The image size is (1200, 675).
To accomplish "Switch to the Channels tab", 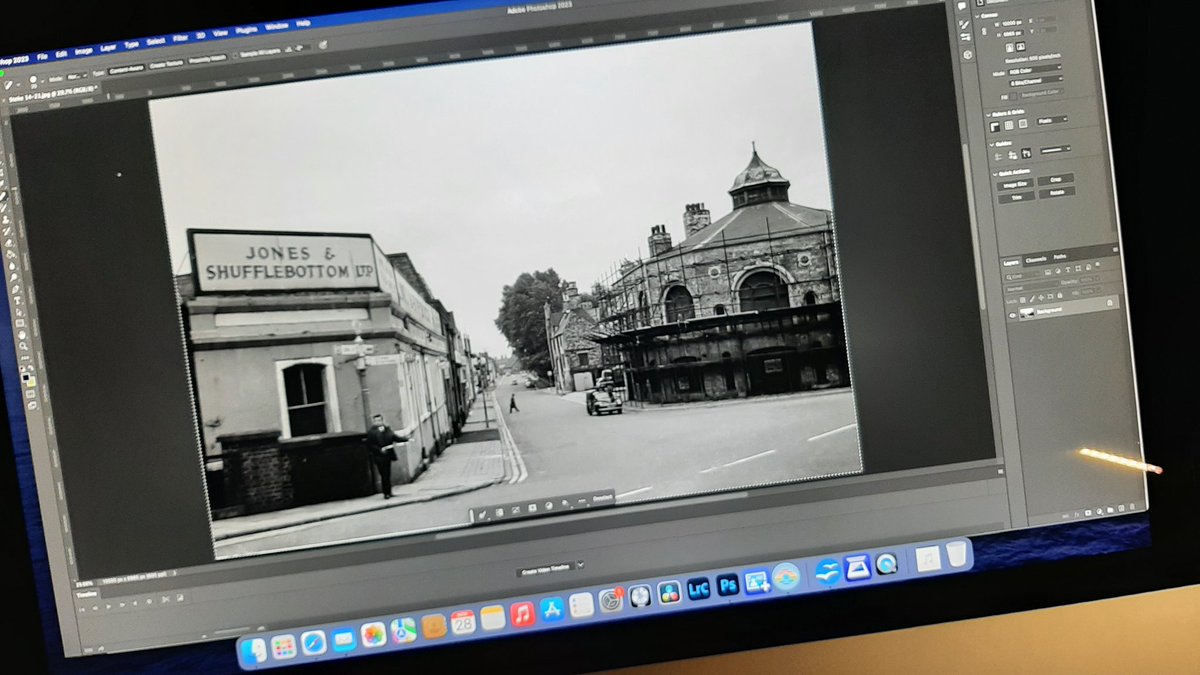I will click(1036, 260).
